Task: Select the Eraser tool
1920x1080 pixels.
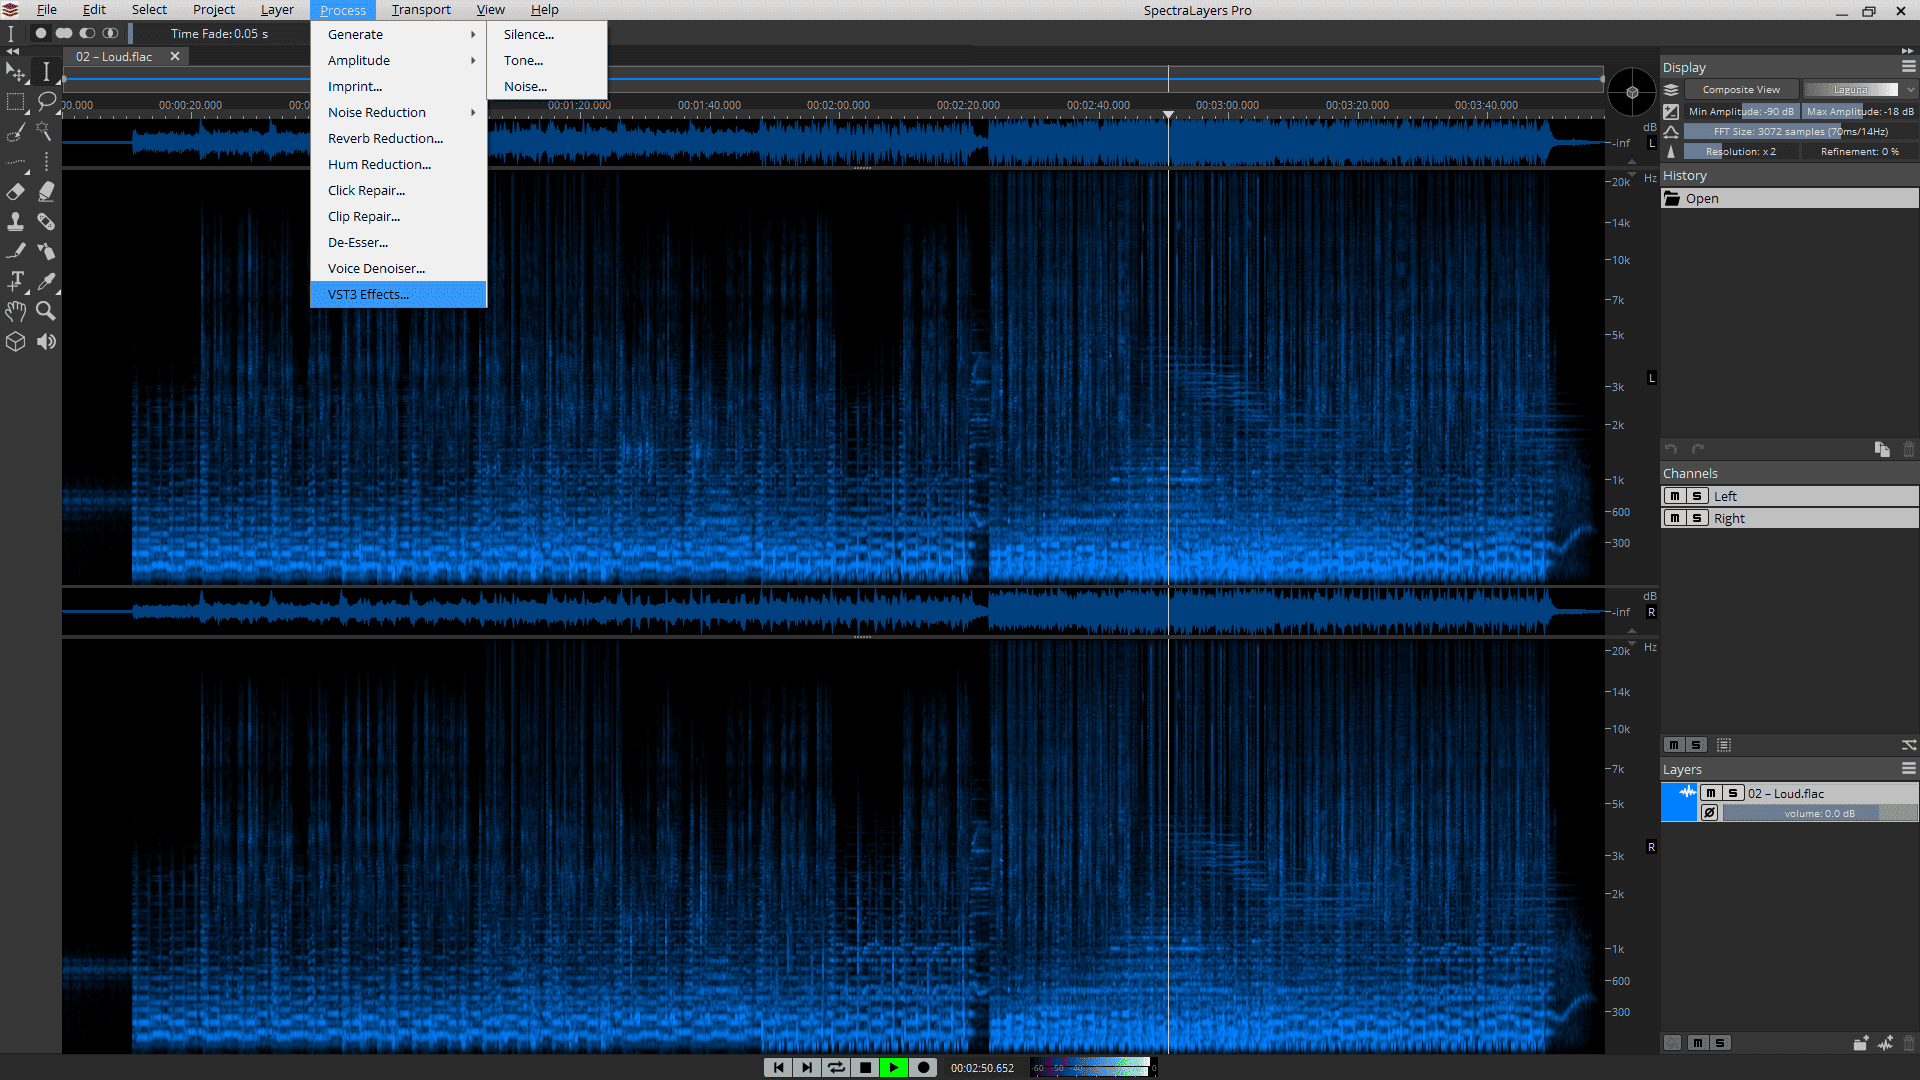Action: [15, 192]
